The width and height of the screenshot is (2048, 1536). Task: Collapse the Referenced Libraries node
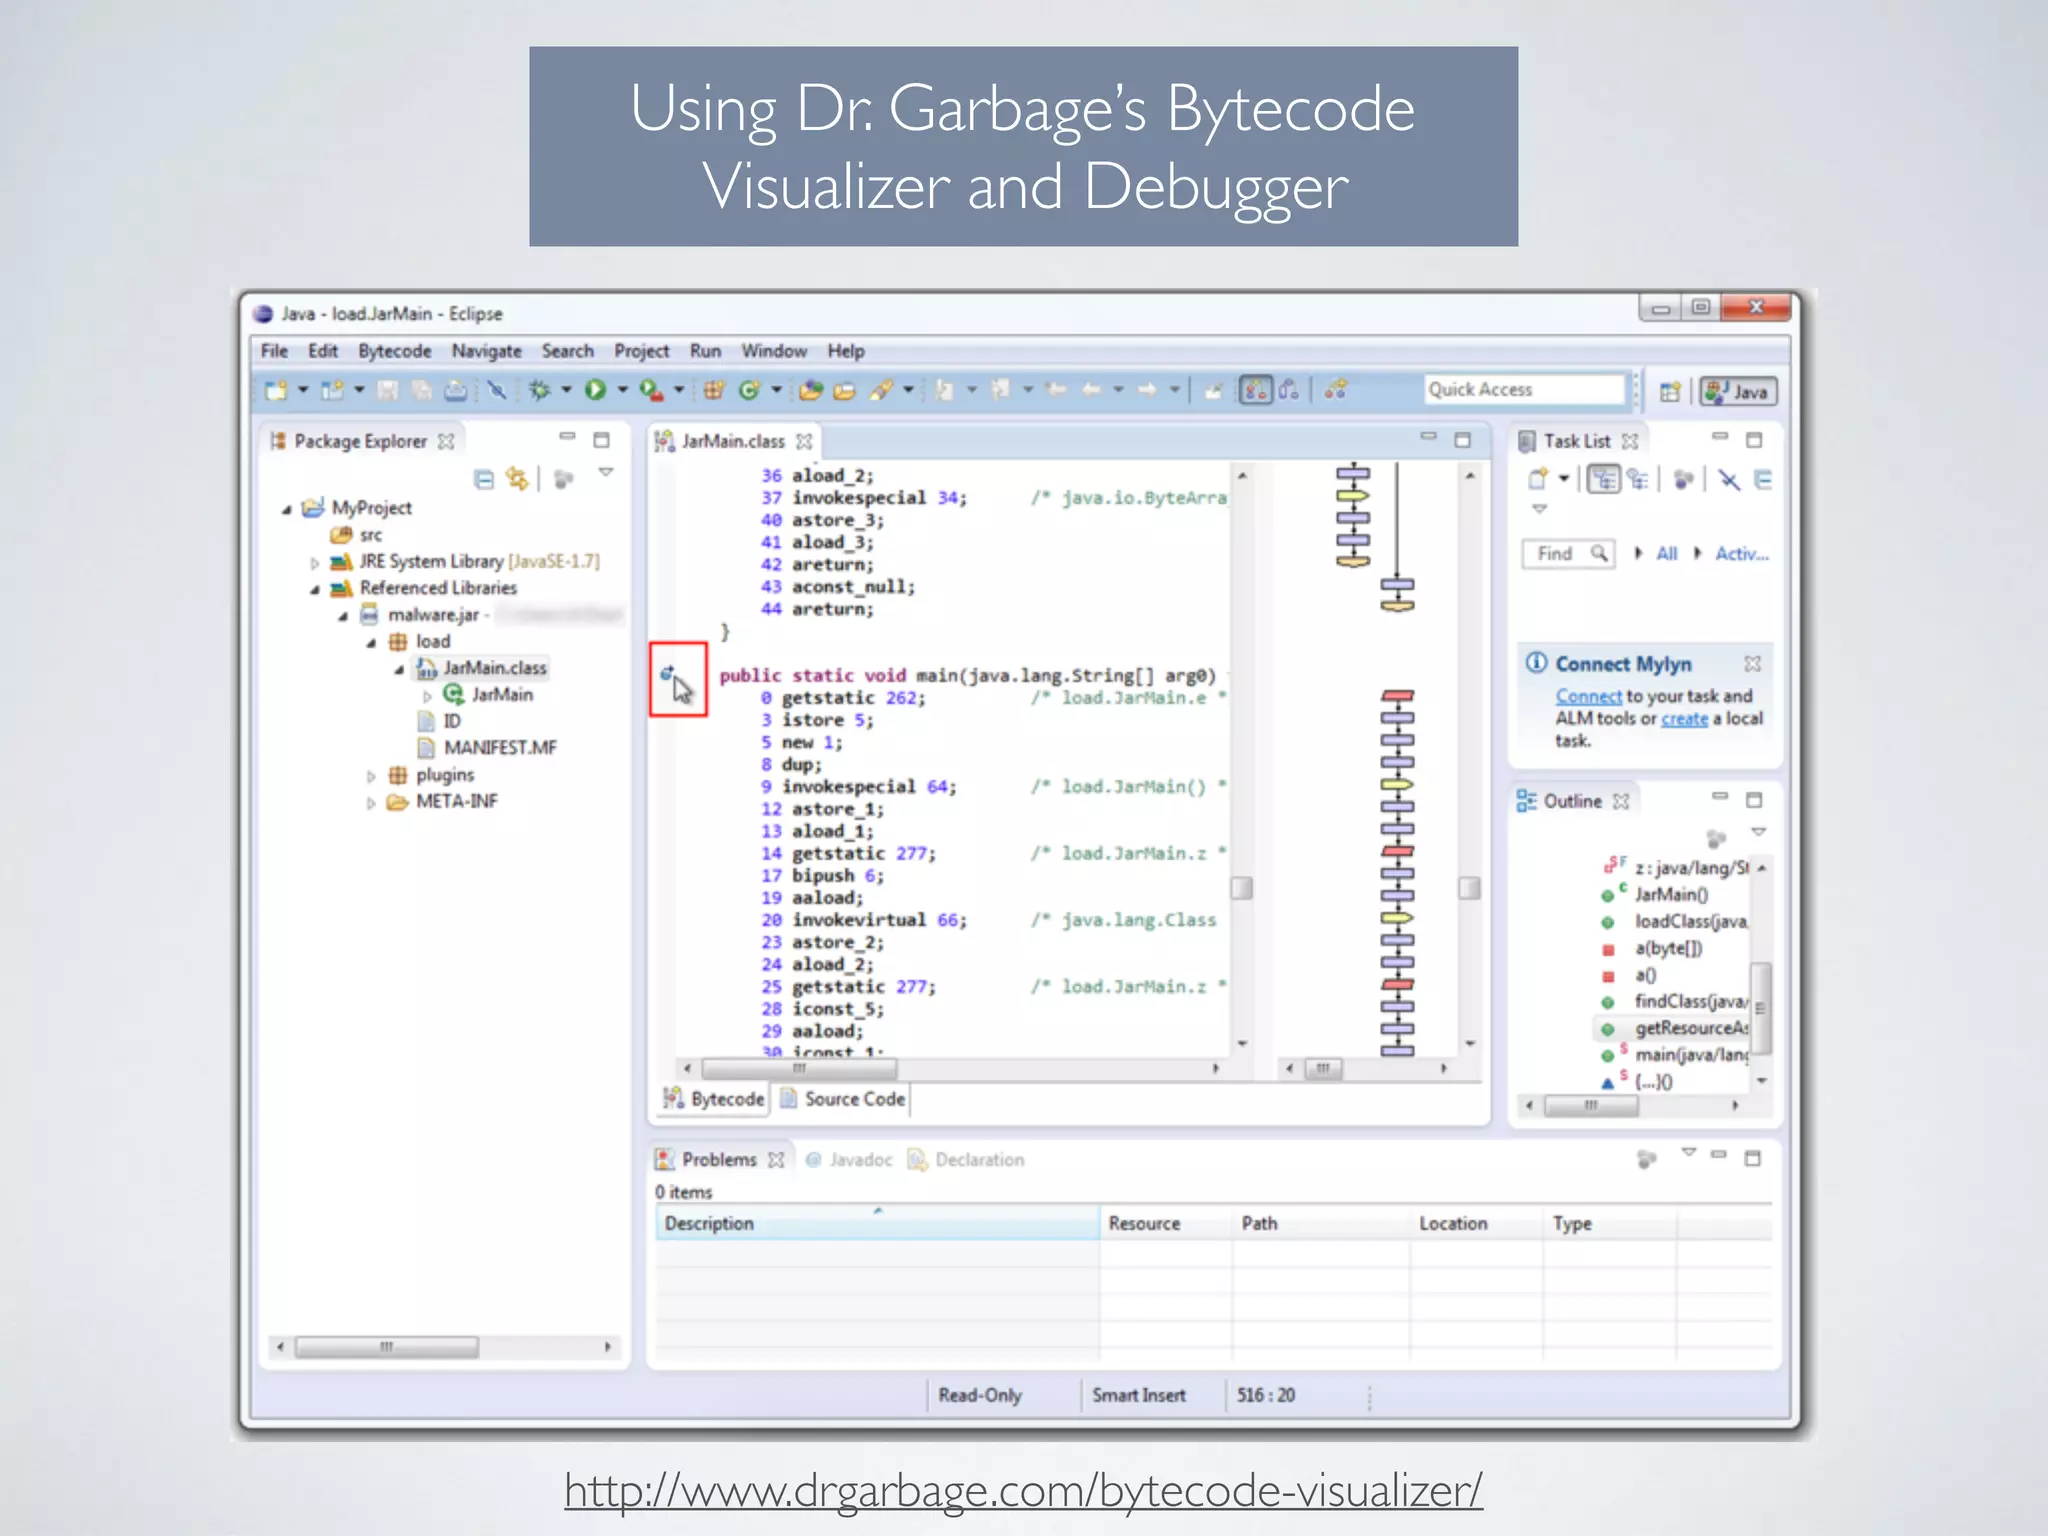coord(314,589)
